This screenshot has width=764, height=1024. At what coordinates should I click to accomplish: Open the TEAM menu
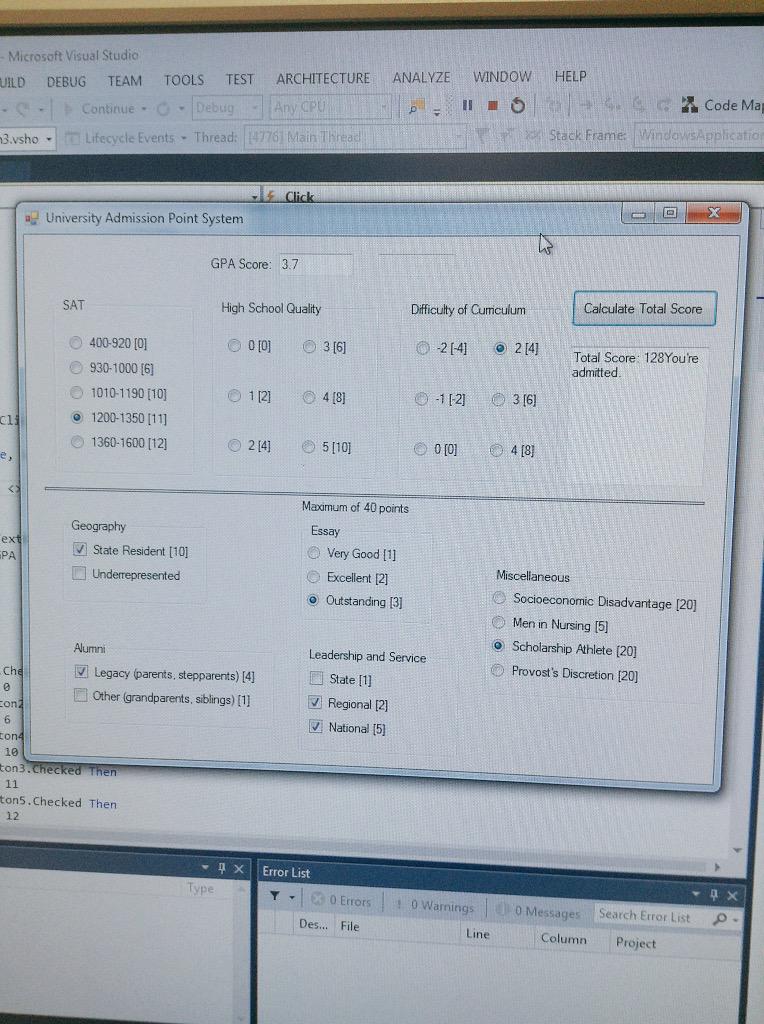(x=125, y=81)
